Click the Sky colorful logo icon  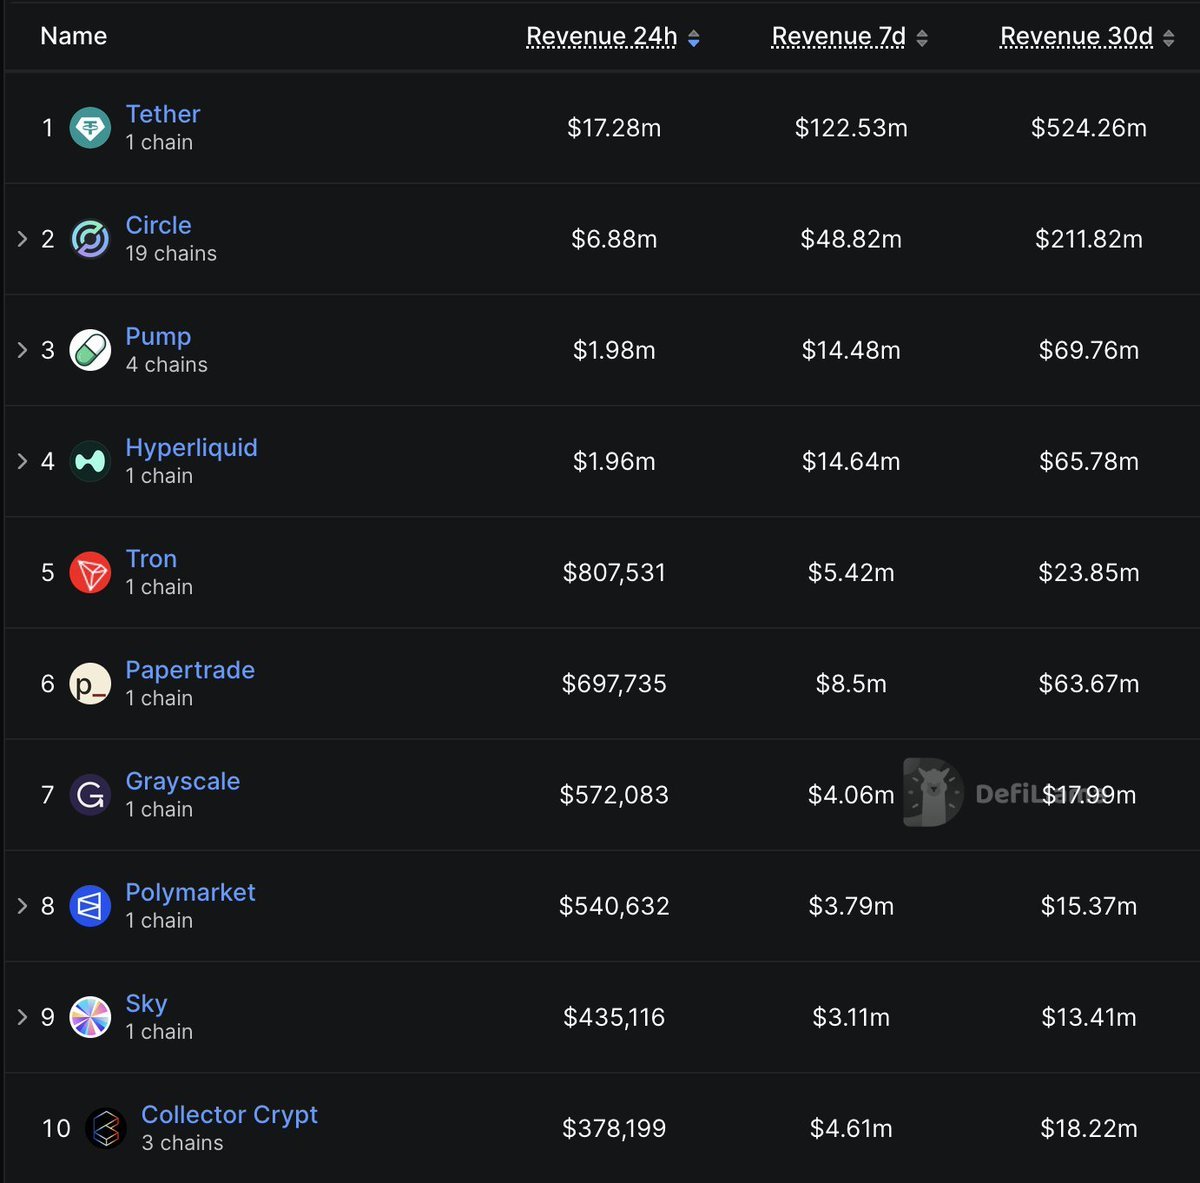click(90, 1017)
